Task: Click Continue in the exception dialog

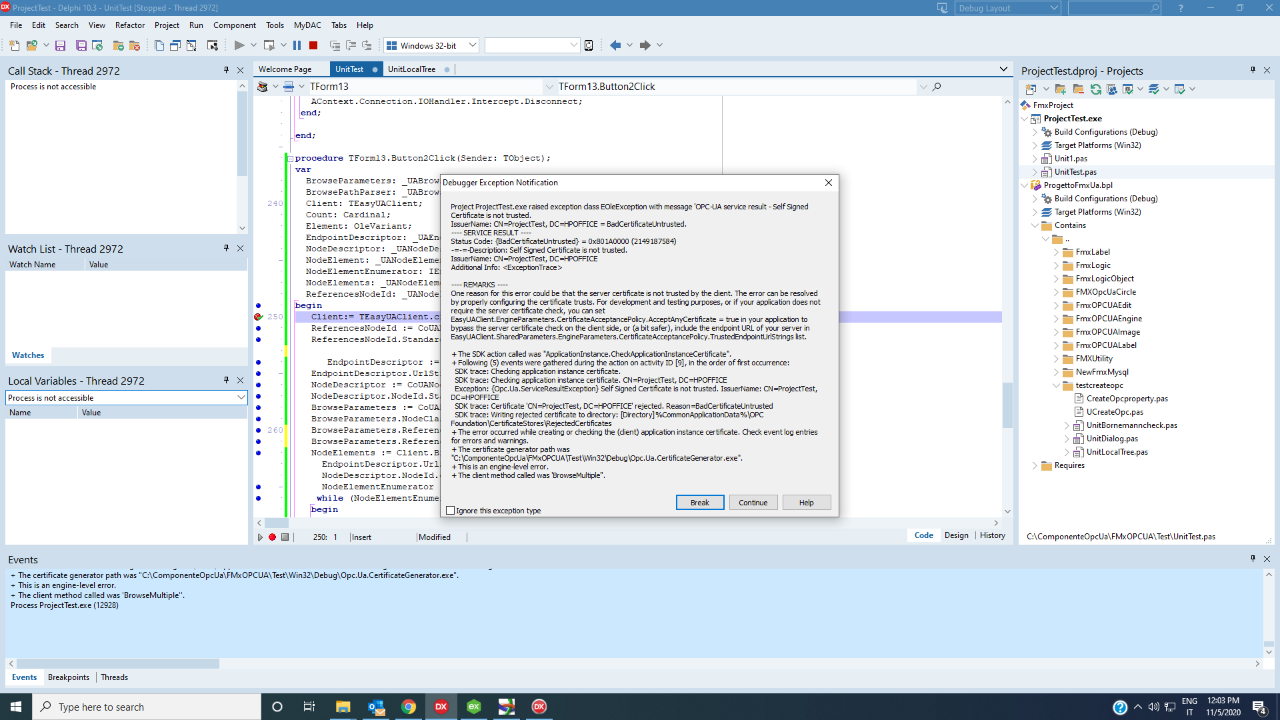Action: [x=753, y=503]
